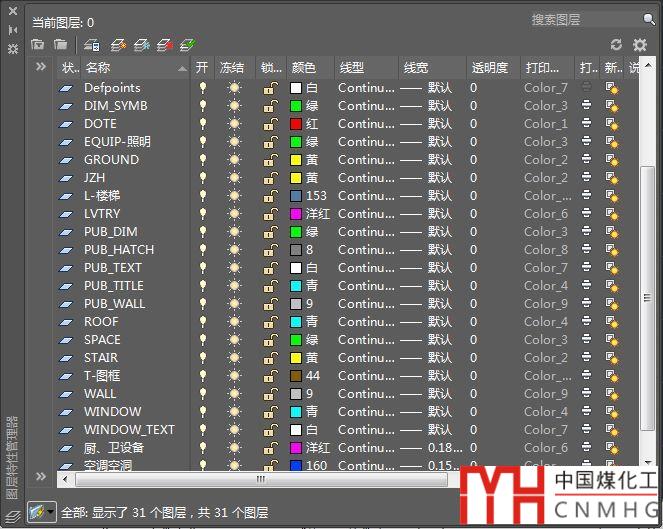This screenshot has width=663, height=529.
Task: Lock the 厨、卫设备 layer
Action: [x=271, y=448]
